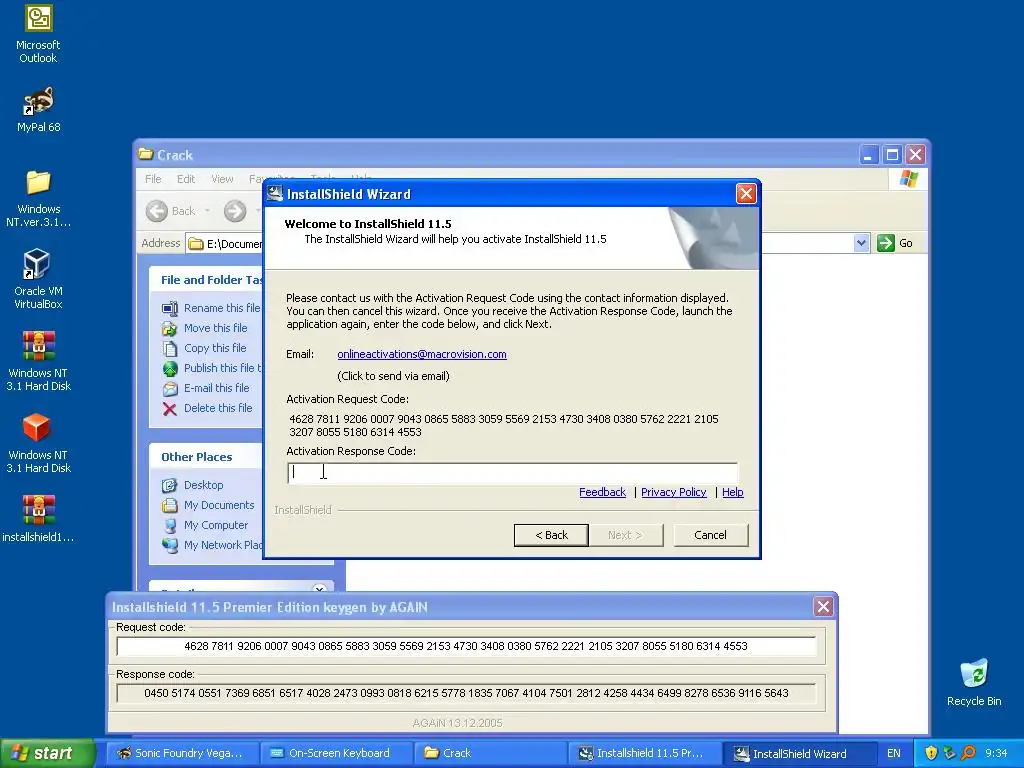1024x768 pixels.
Task: Open Windows NT.ver.3.1 folder on desktop
Action: tap(38, 199)
